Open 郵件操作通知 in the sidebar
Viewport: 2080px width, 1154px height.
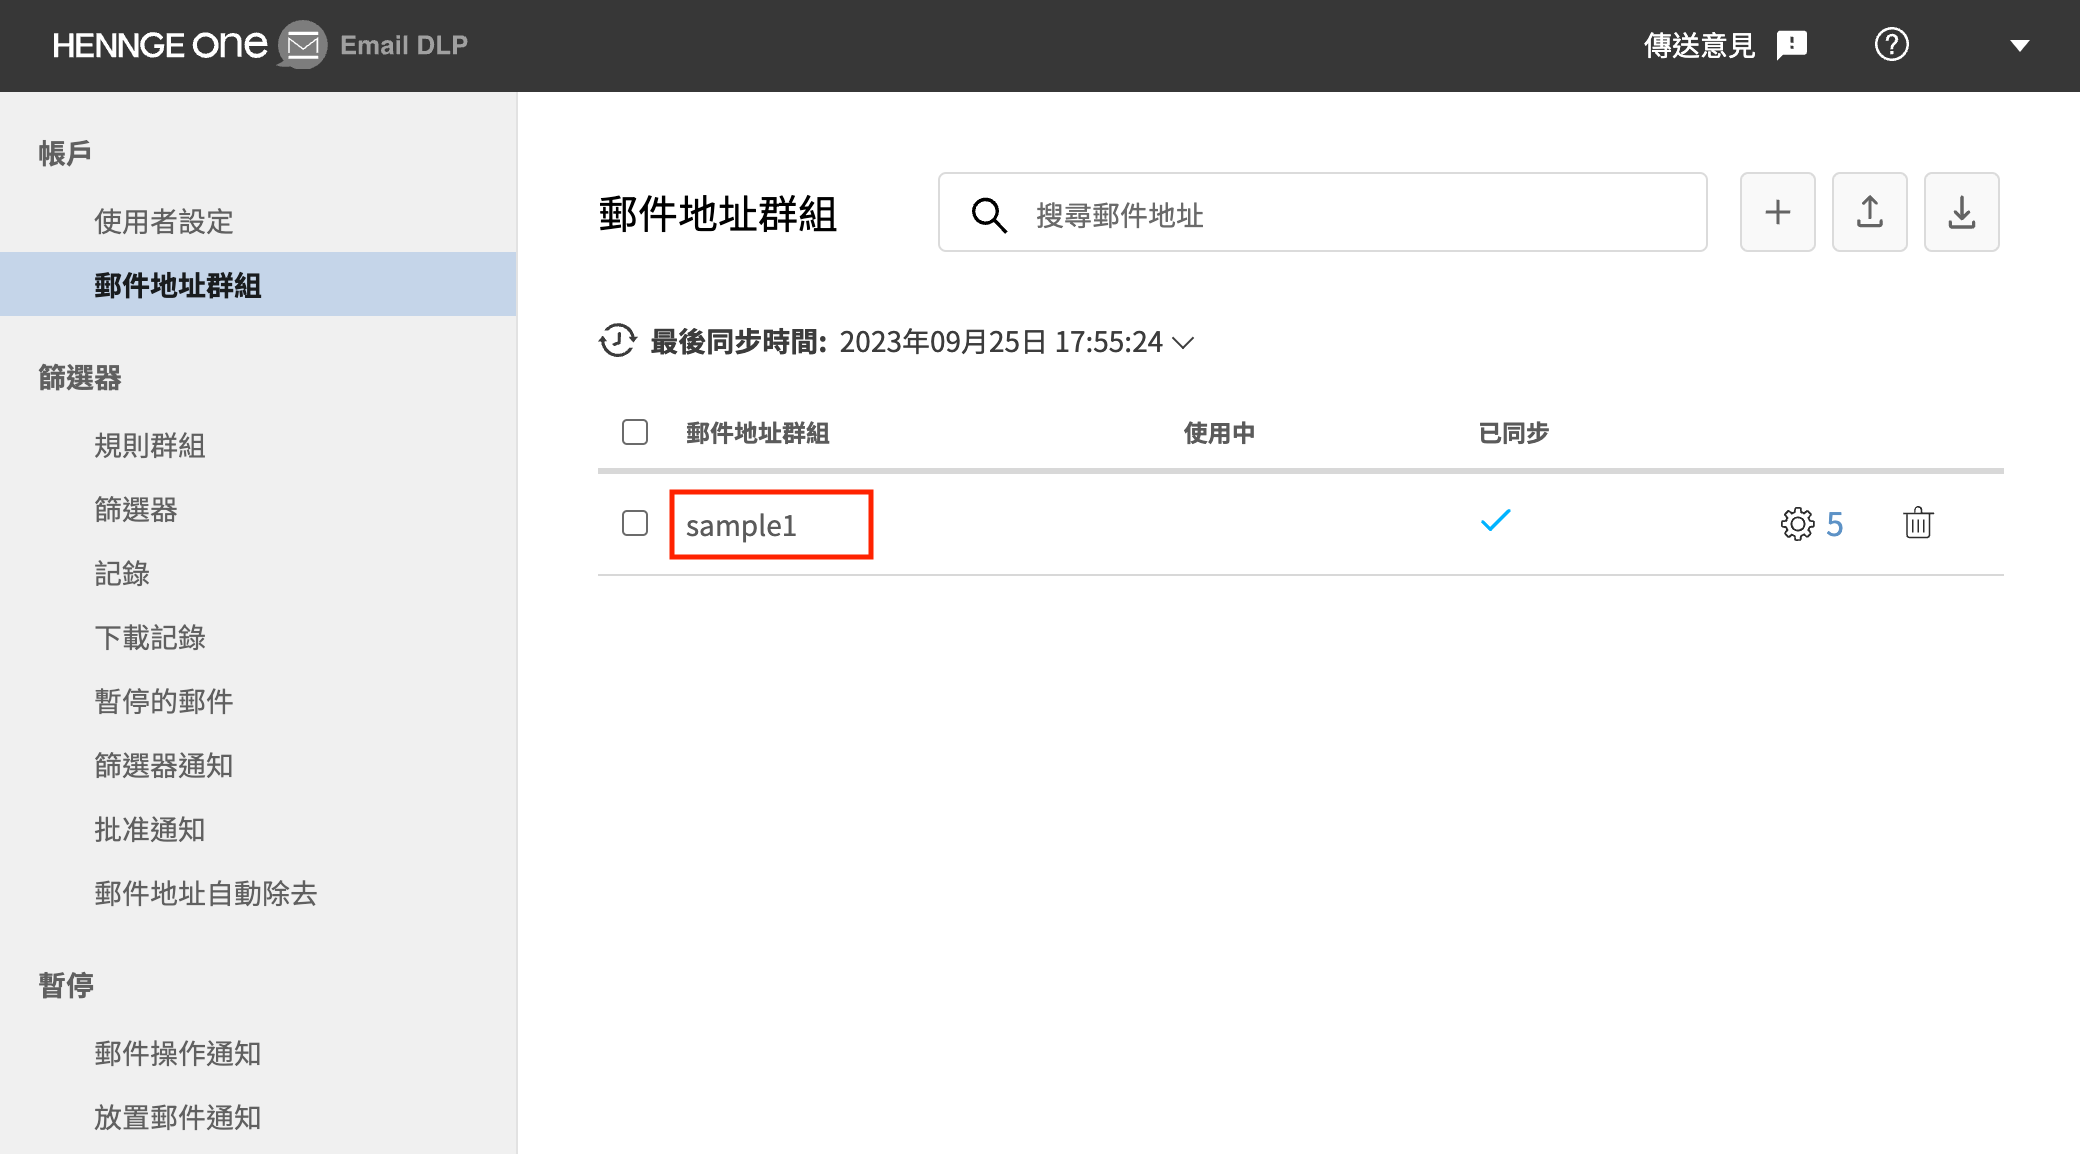coord(178,1053)
